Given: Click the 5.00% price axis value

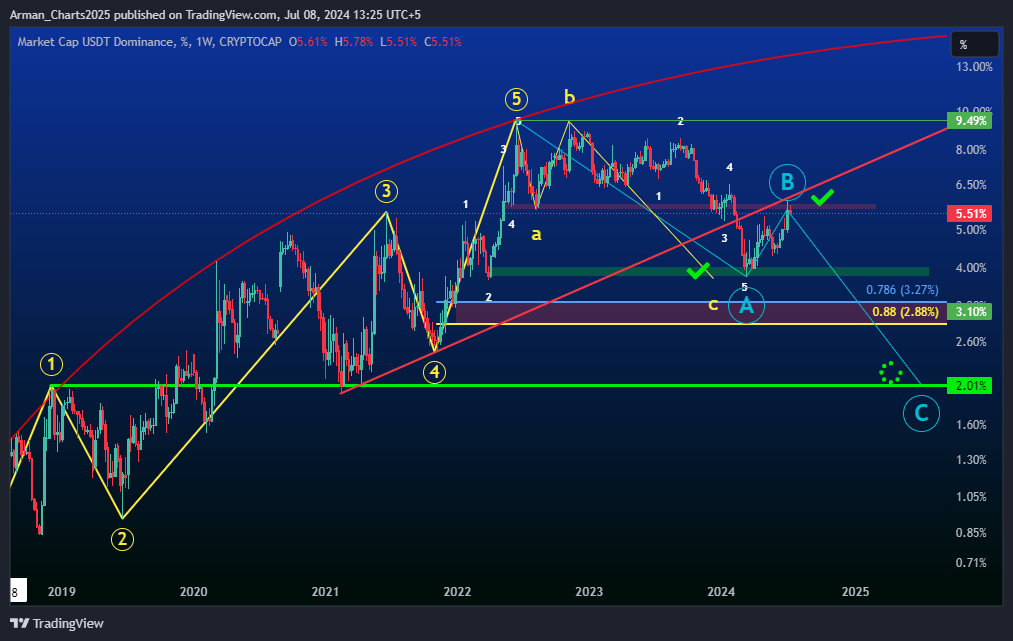Looking at the screenshot, I should pos(971,230).
